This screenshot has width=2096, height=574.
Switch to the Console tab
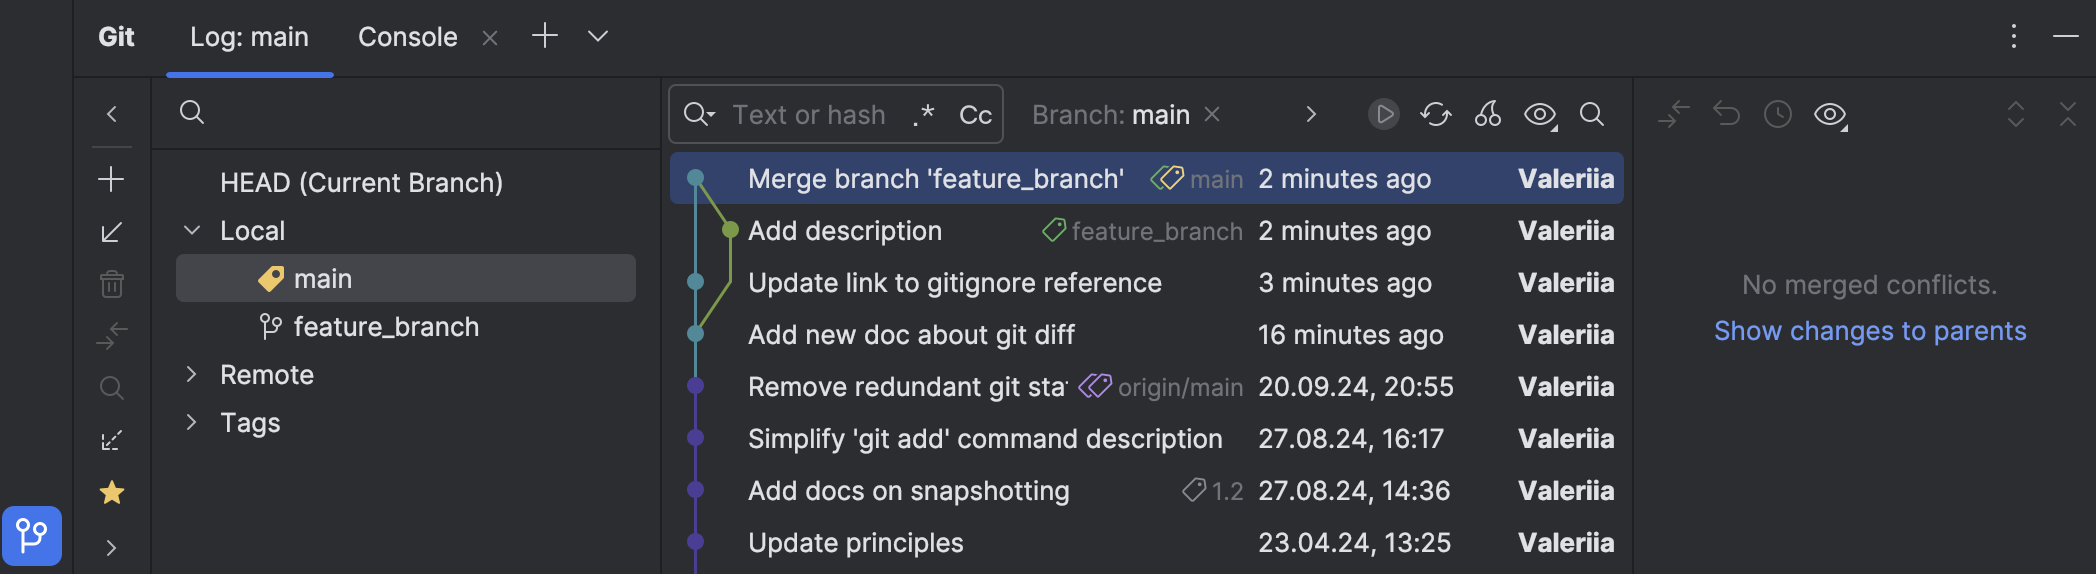coord(408,37)
